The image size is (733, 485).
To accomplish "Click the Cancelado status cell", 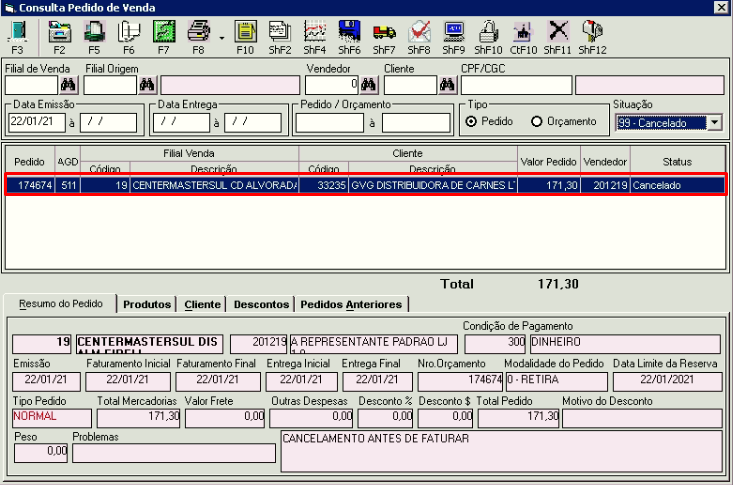I will click(x=677, y=185).
